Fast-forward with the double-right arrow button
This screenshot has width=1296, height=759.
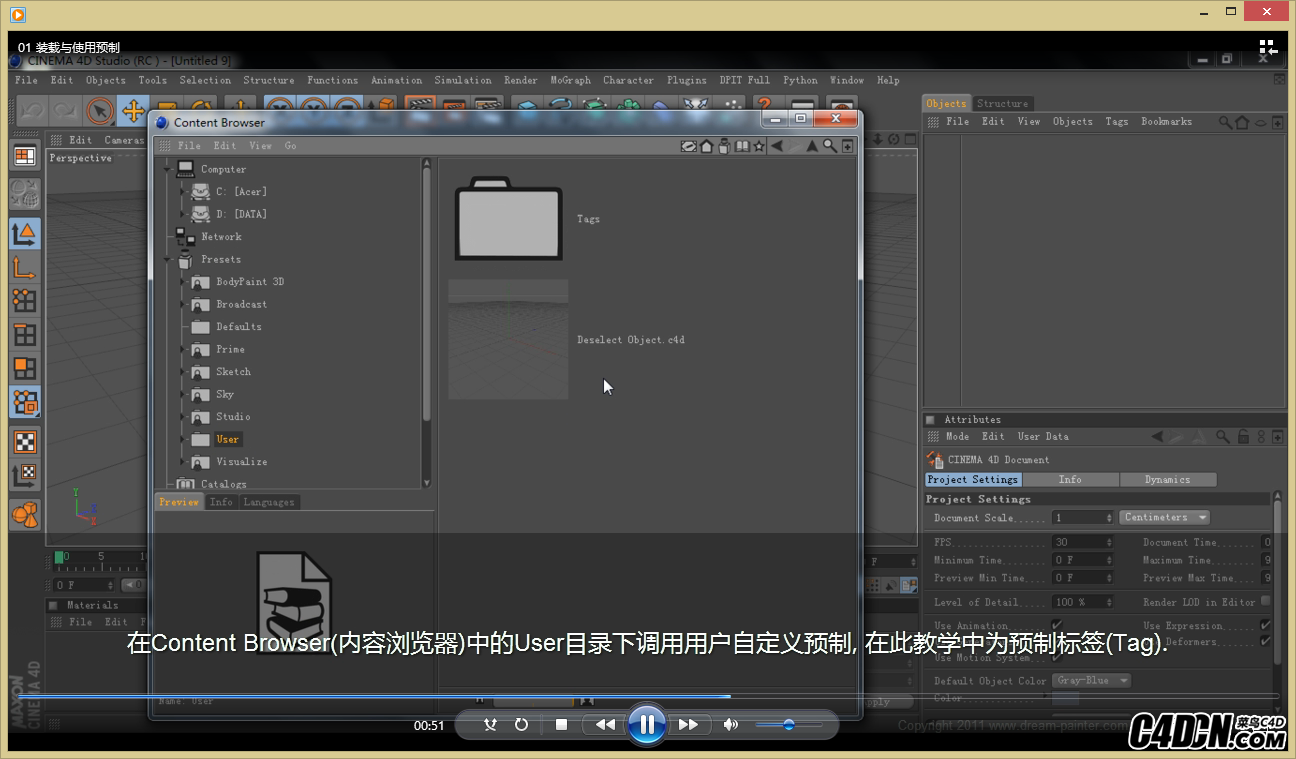coord(688,724)
